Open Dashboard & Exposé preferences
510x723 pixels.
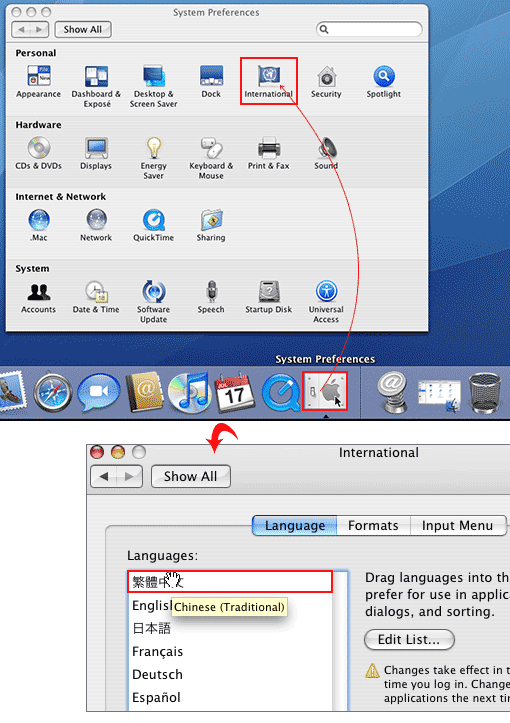point(96,86)
